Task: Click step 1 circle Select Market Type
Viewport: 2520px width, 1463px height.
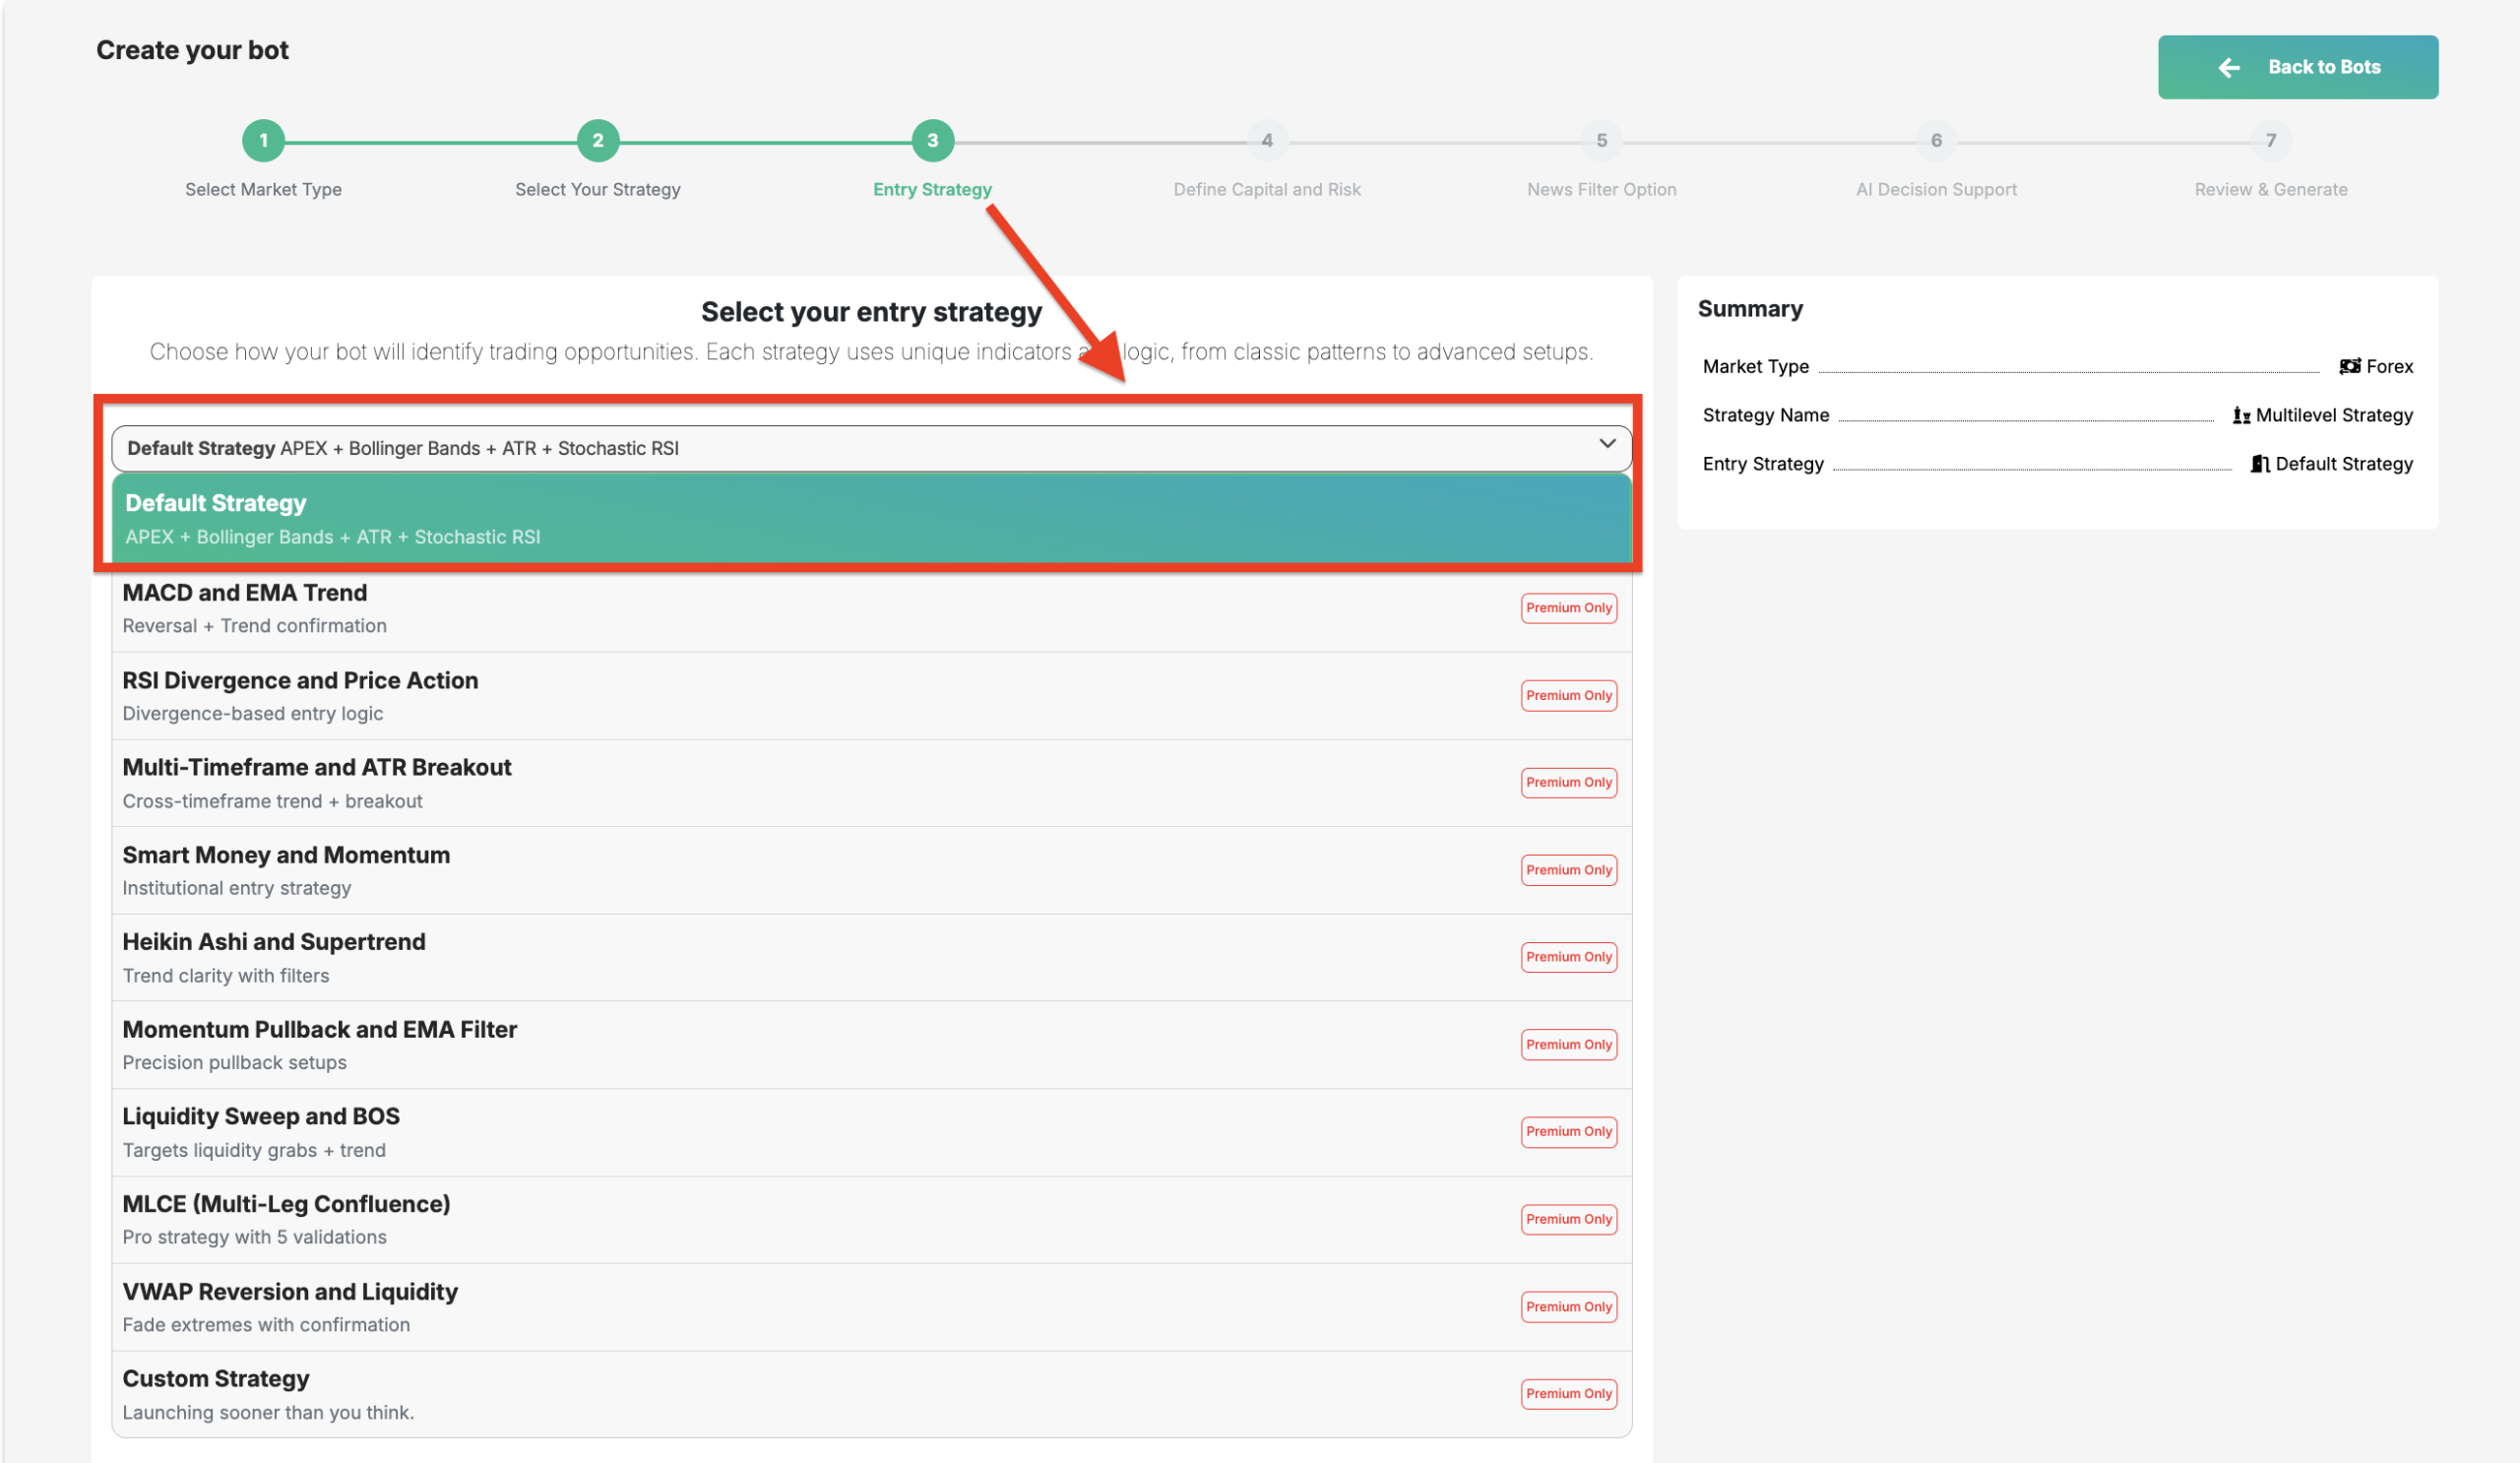Action: pyautogui.click(x=263, y=141)
